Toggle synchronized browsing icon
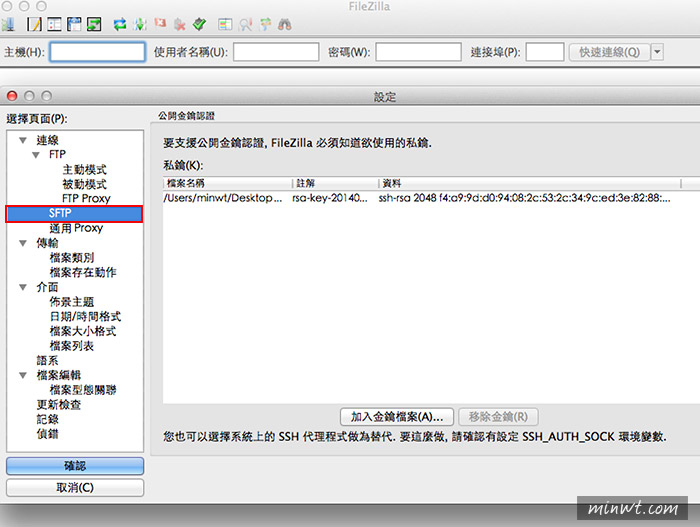This screenshot has width=700, height=527. [x=266, y=24]
